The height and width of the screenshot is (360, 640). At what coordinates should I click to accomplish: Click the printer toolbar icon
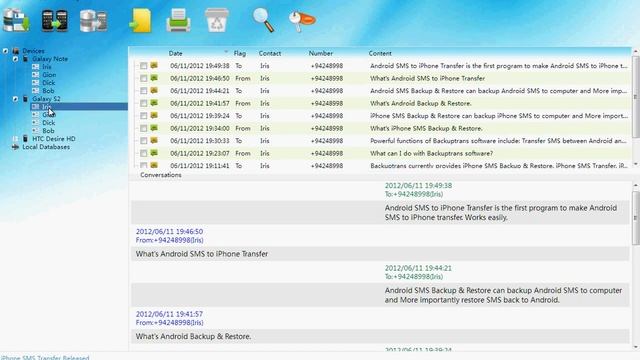click(x=178, y=20)
